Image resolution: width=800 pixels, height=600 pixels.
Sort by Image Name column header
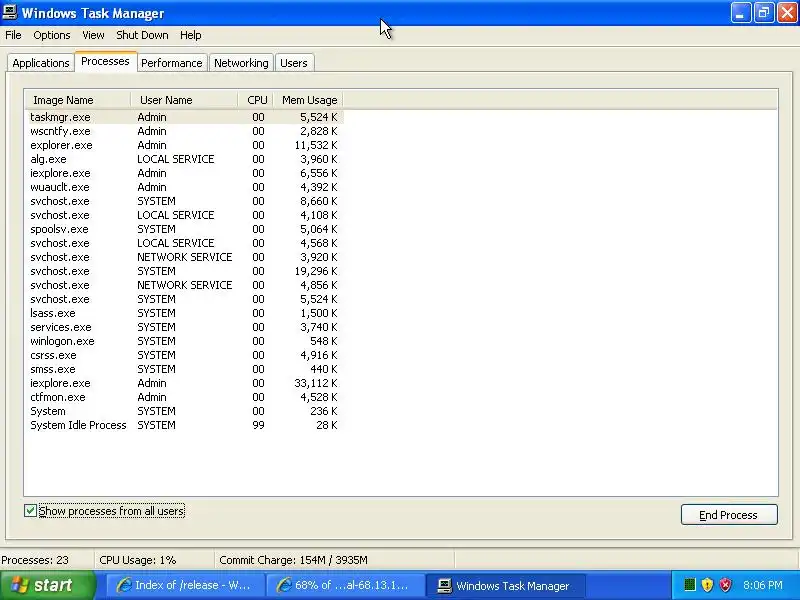tap(78, 100)
